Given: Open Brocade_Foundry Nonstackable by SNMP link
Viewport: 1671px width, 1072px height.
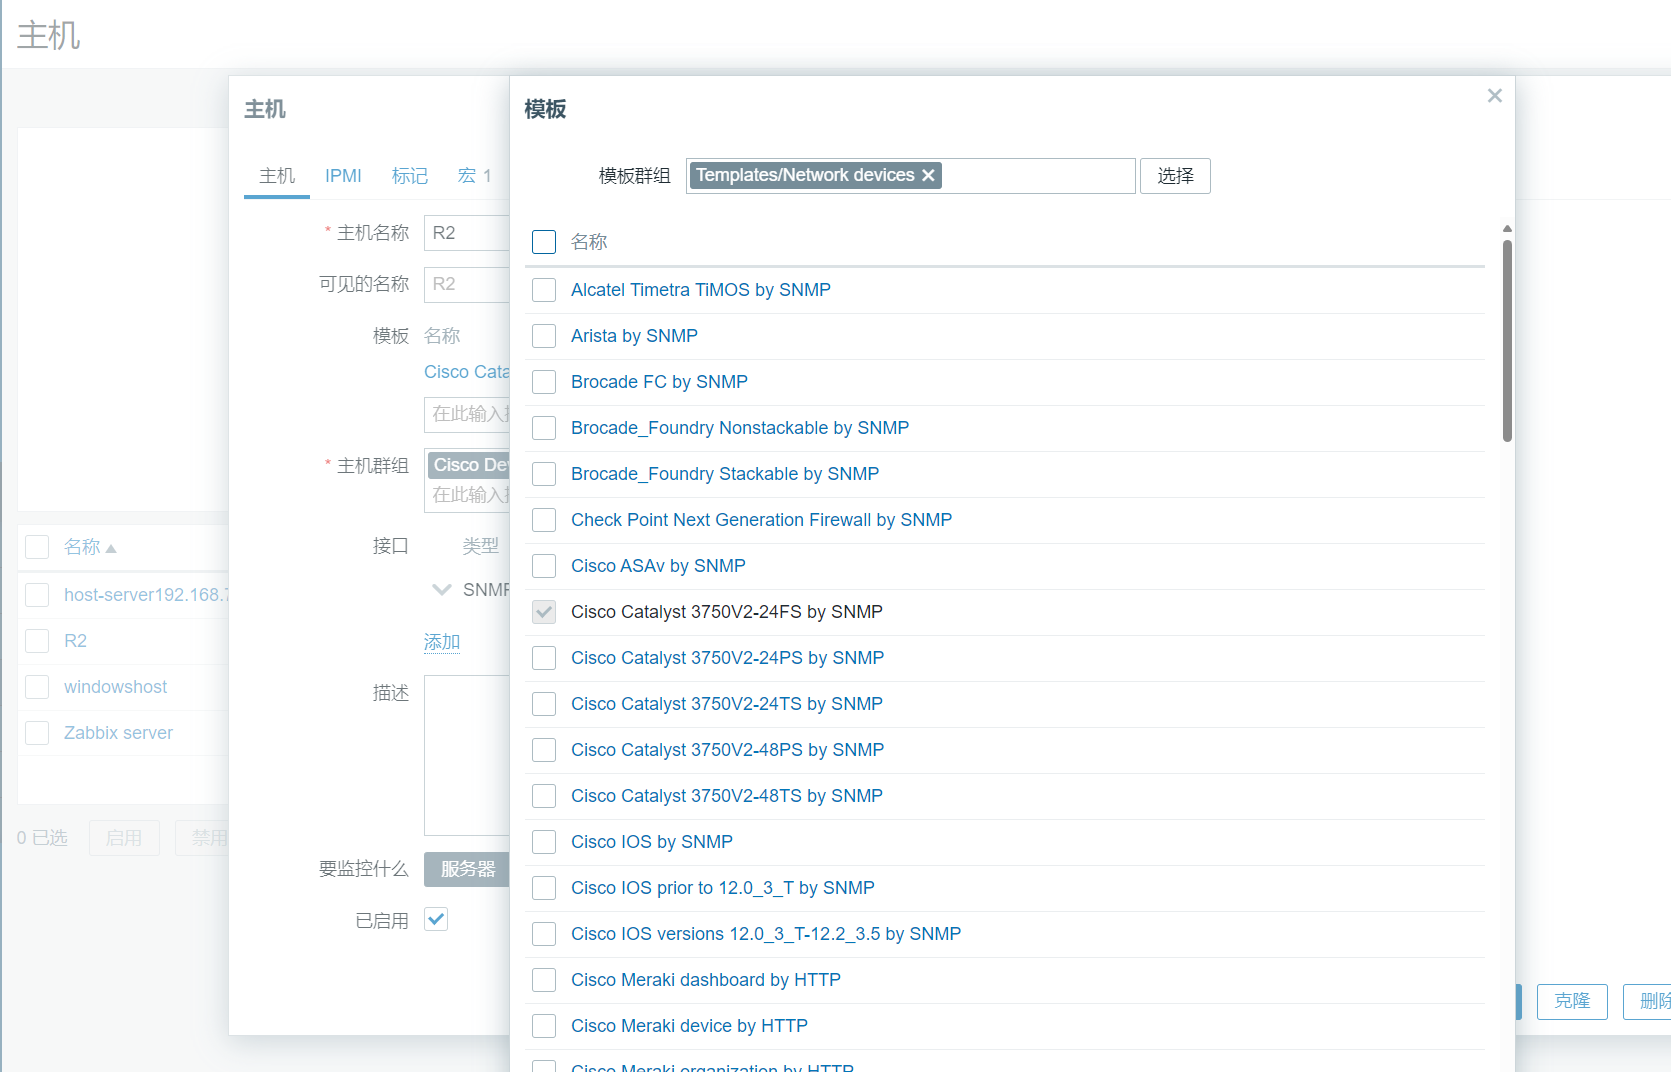Looking at the screenshot, I should (740, 428).
